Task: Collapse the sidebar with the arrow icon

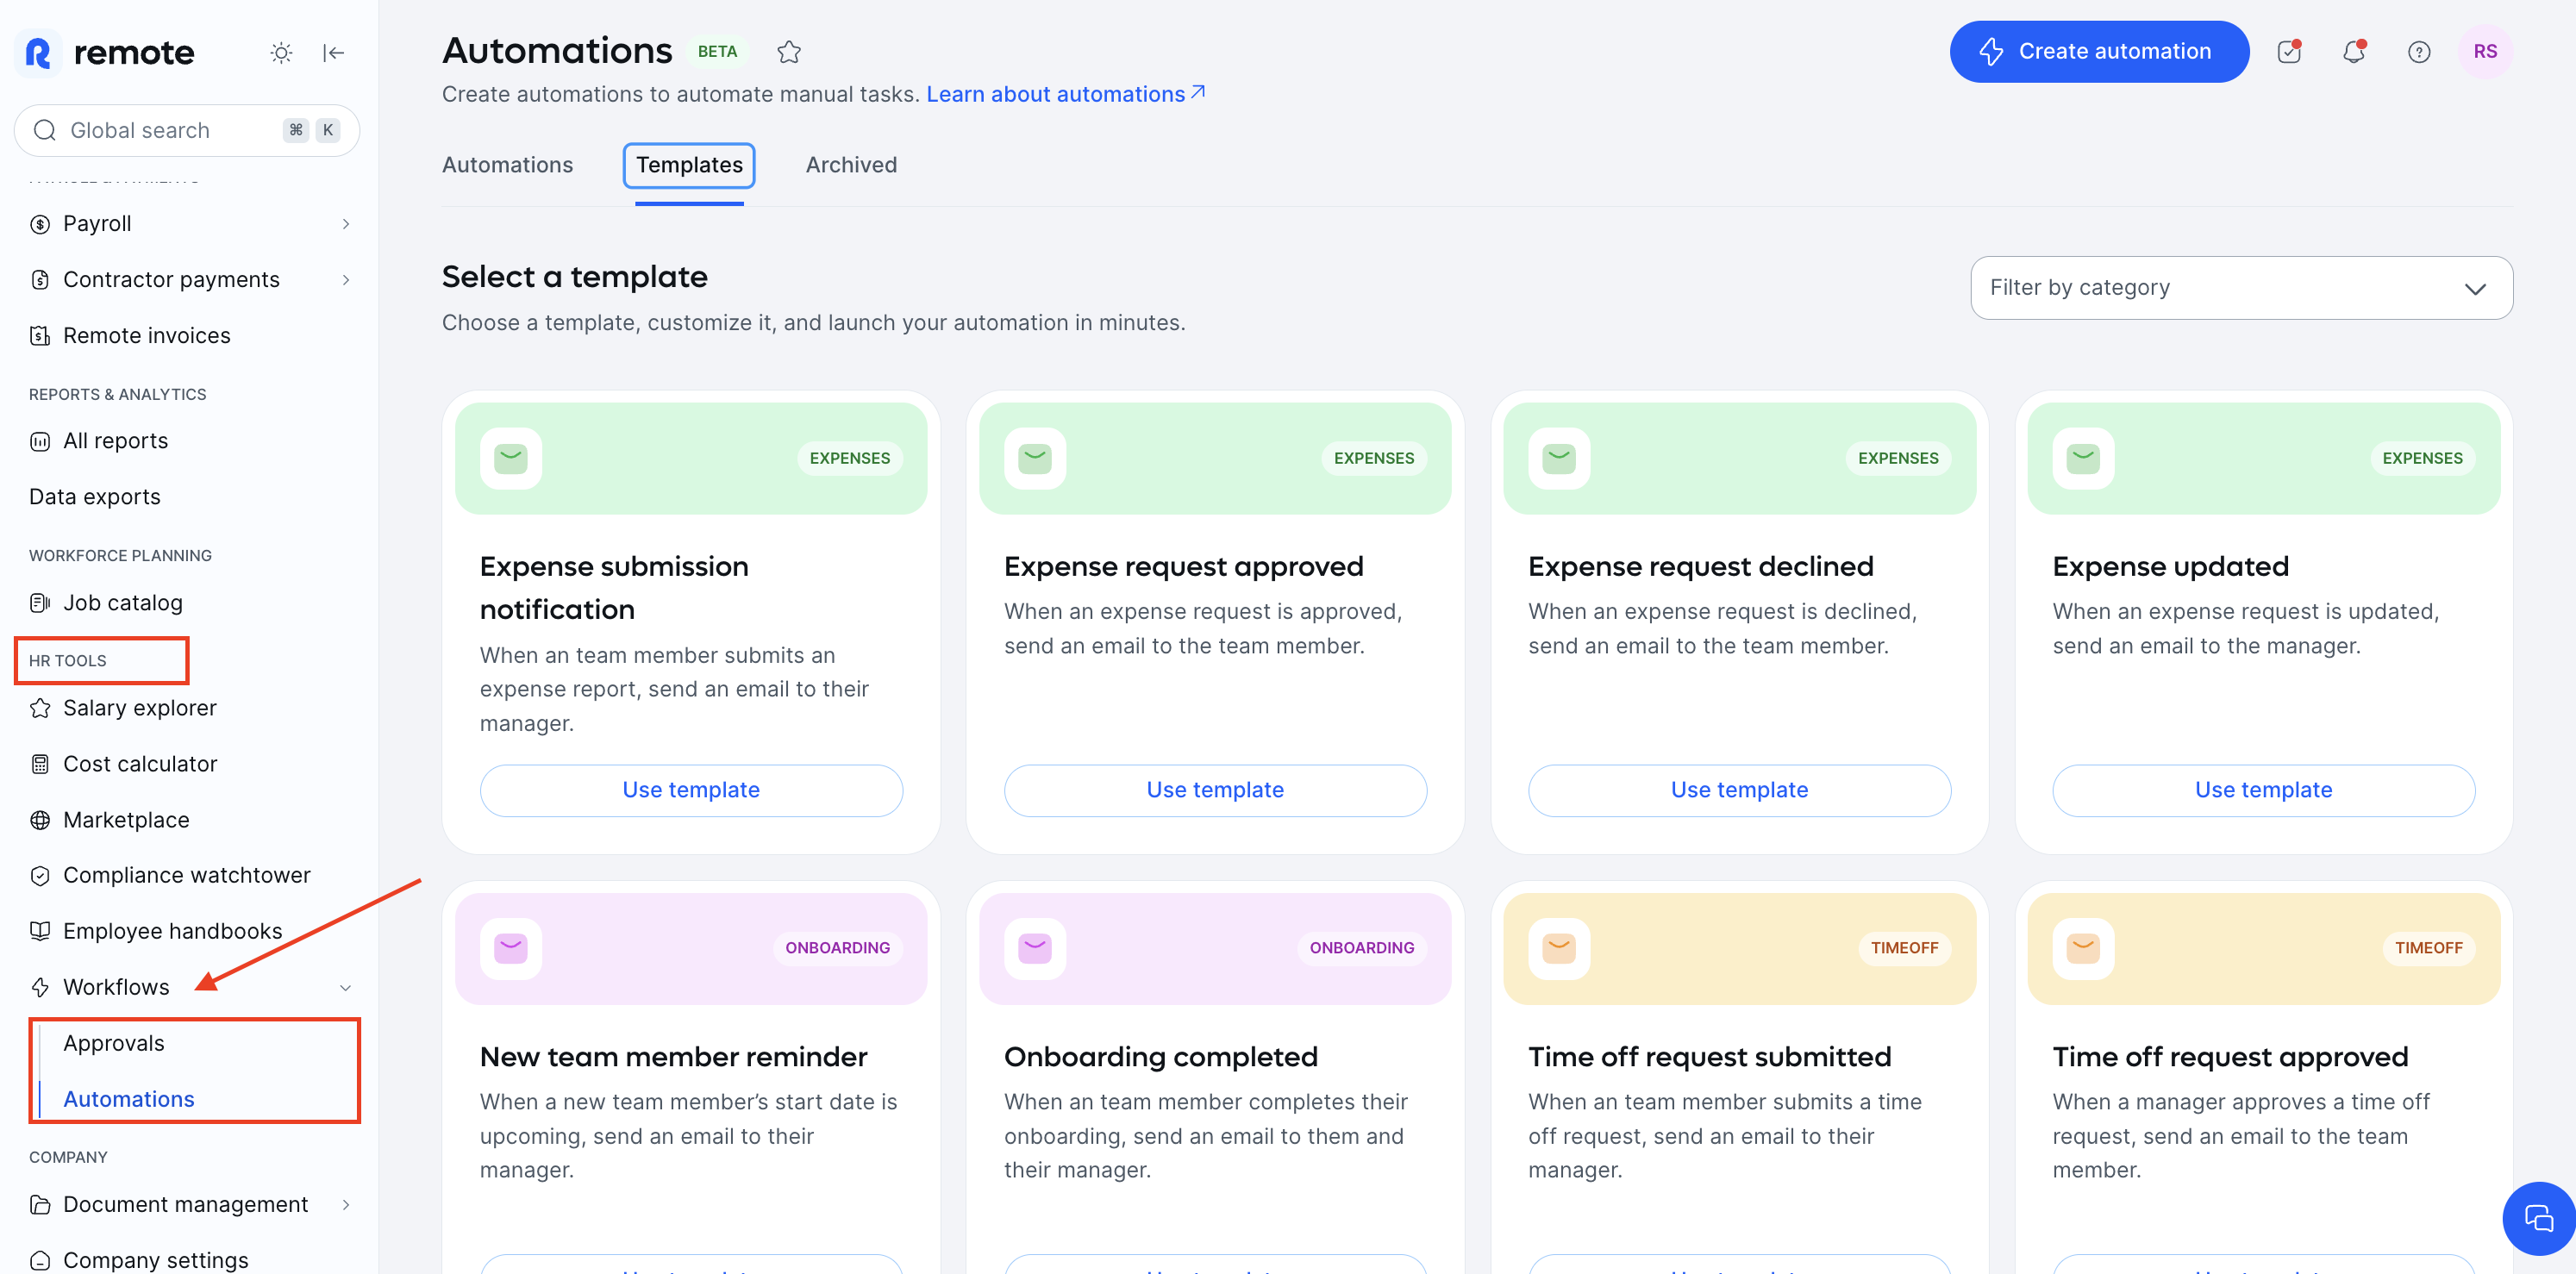Action: pos(334,53)
